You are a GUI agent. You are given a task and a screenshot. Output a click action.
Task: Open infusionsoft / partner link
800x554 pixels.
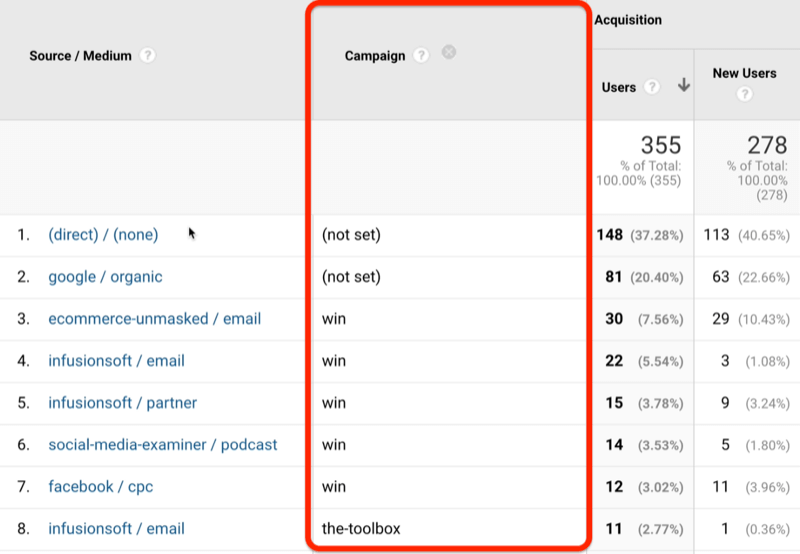(x=122, y=403)
